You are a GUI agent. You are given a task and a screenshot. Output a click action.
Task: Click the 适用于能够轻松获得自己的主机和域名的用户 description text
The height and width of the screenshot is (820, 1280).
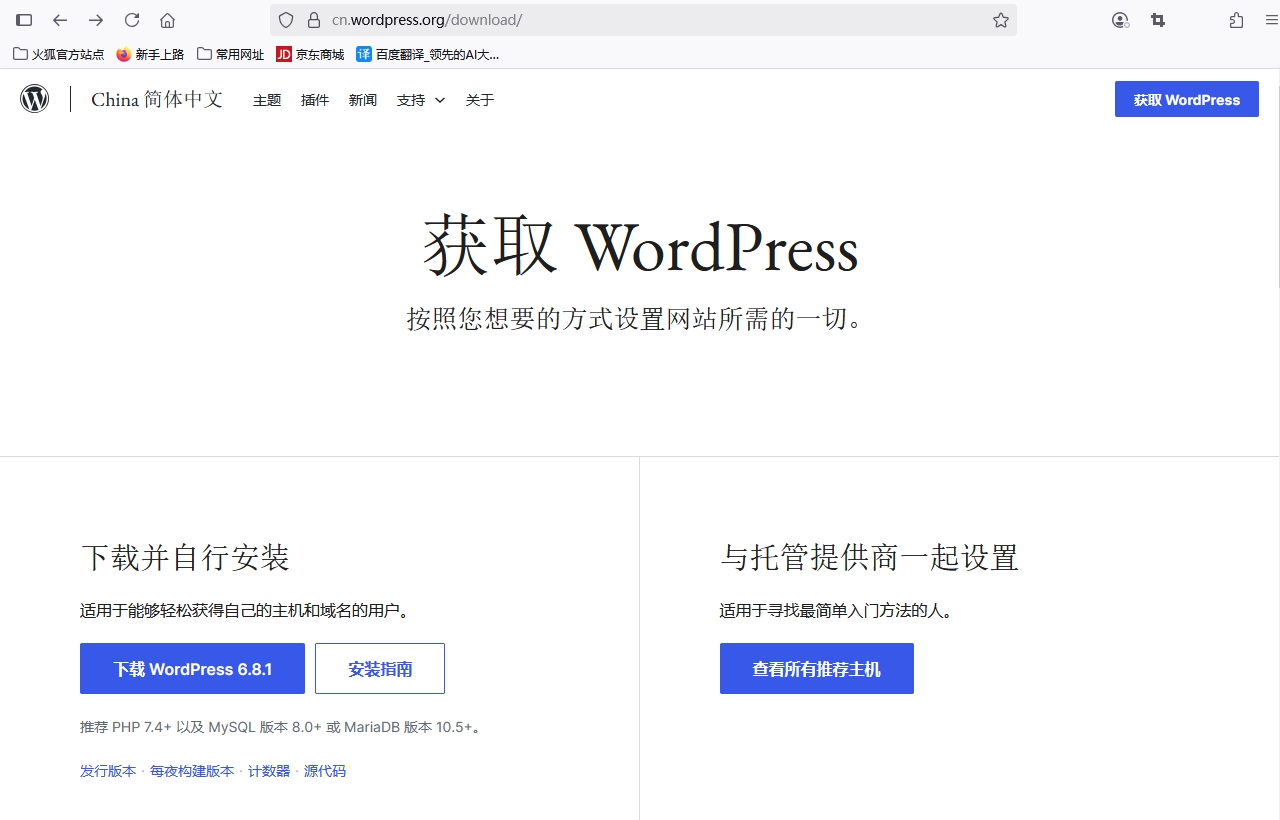[x=246, y=610]
